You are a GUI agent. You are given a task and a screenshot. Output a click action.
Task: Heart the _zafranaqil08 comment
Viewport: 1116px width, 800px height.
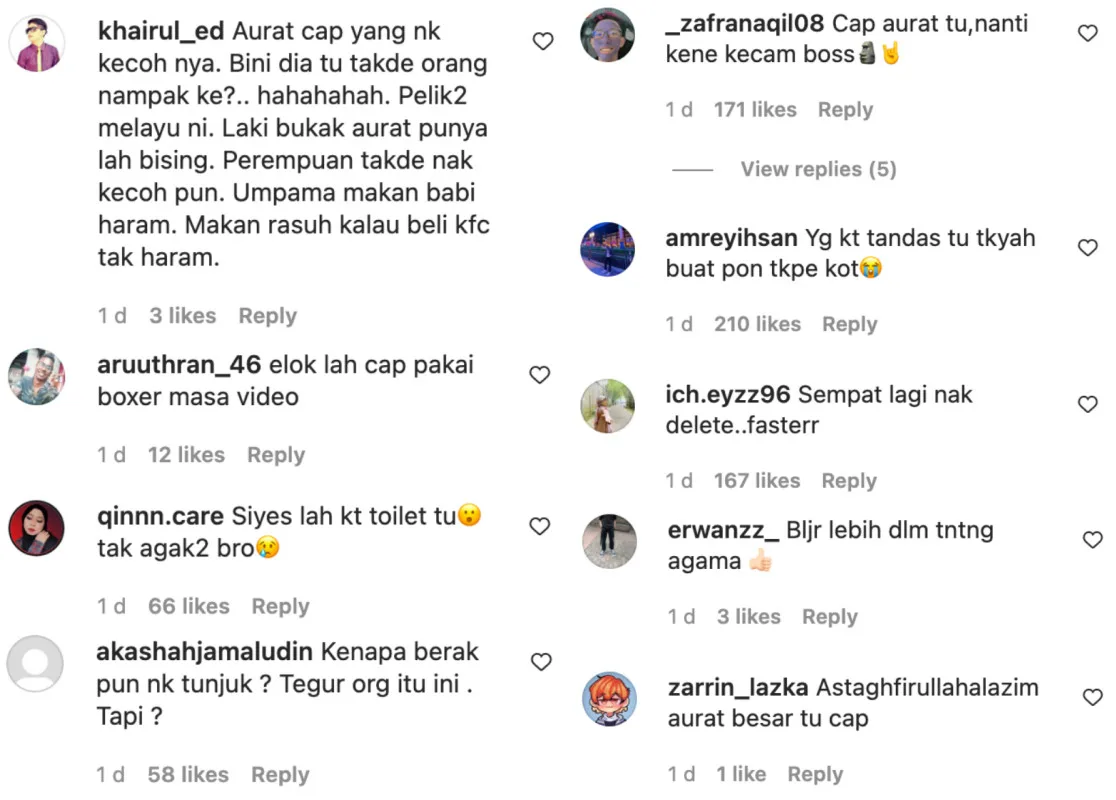pos(1088,33)
